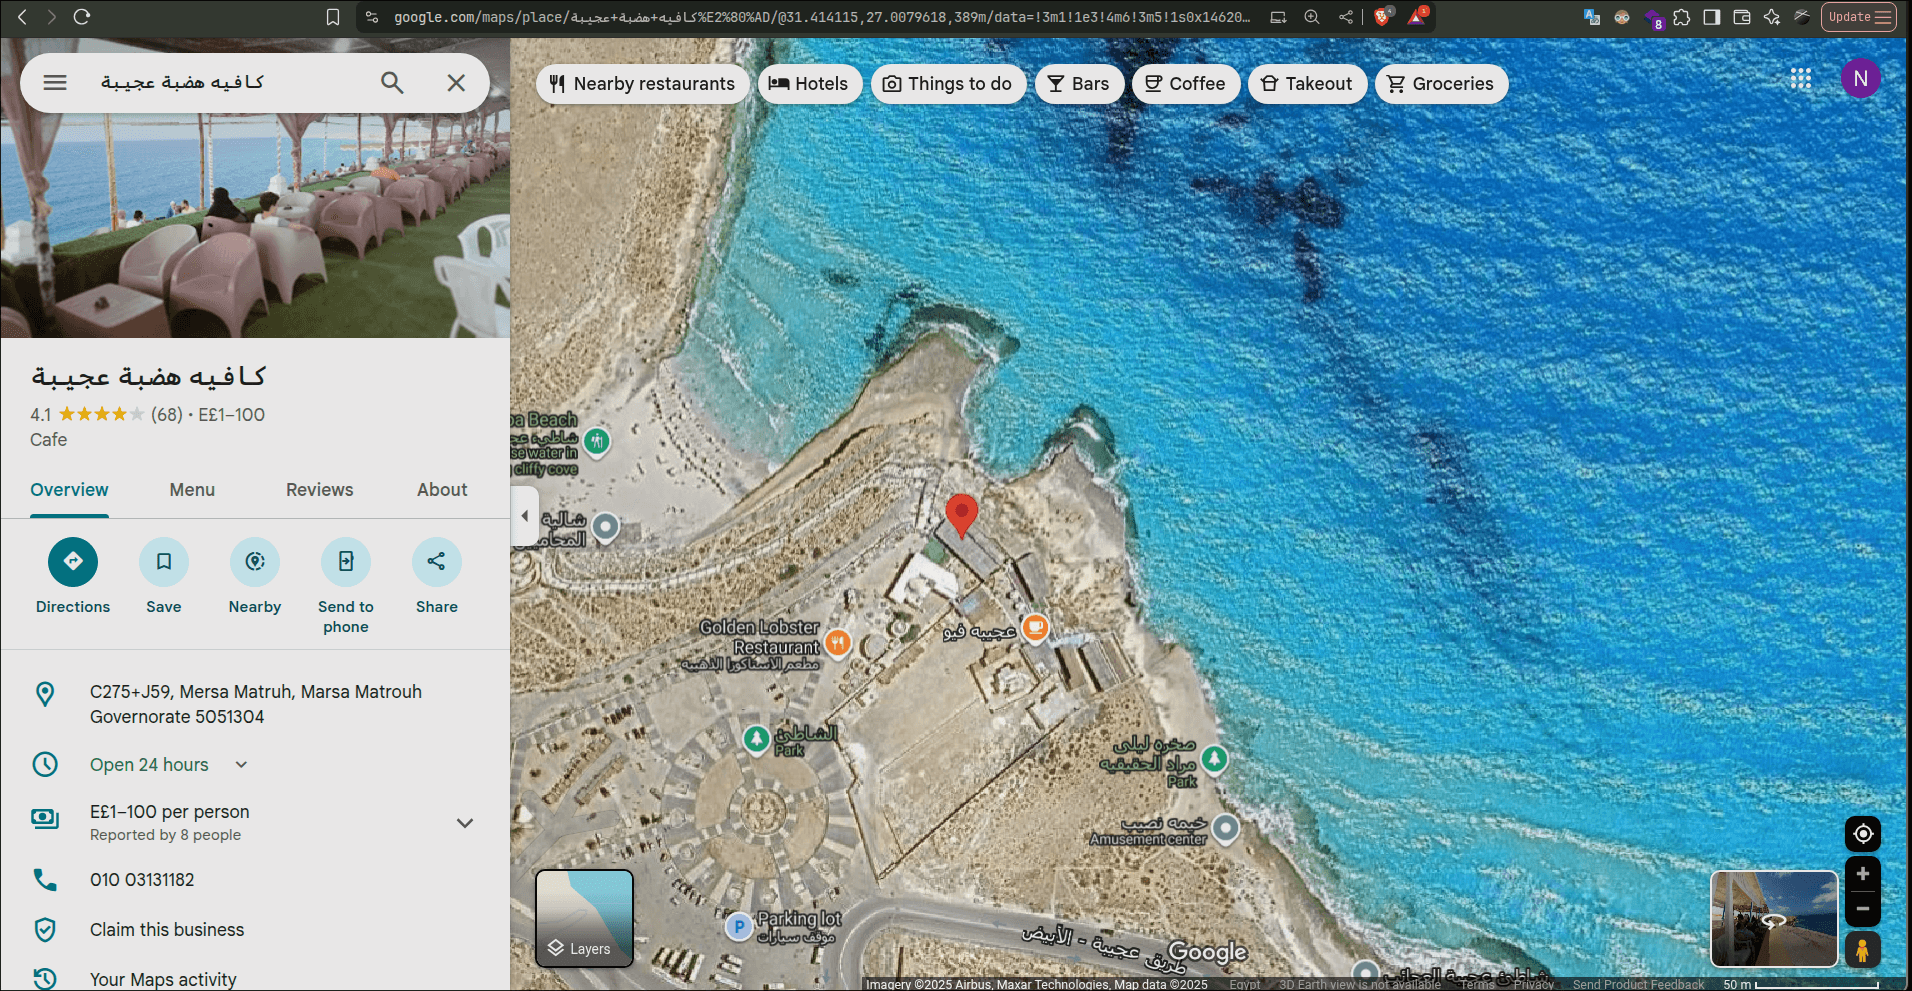Switch to the Reviews tab

pos(319,490)
